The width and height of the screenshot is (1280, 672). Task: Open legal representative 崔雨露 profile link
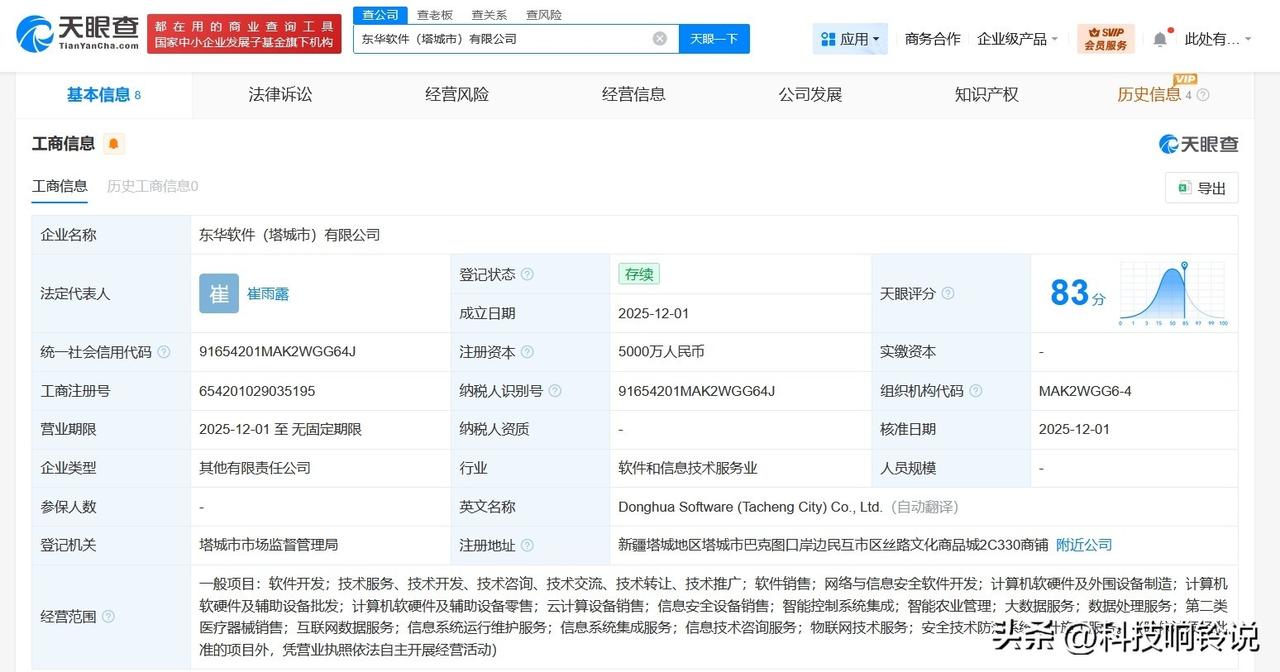pos(267,294)
